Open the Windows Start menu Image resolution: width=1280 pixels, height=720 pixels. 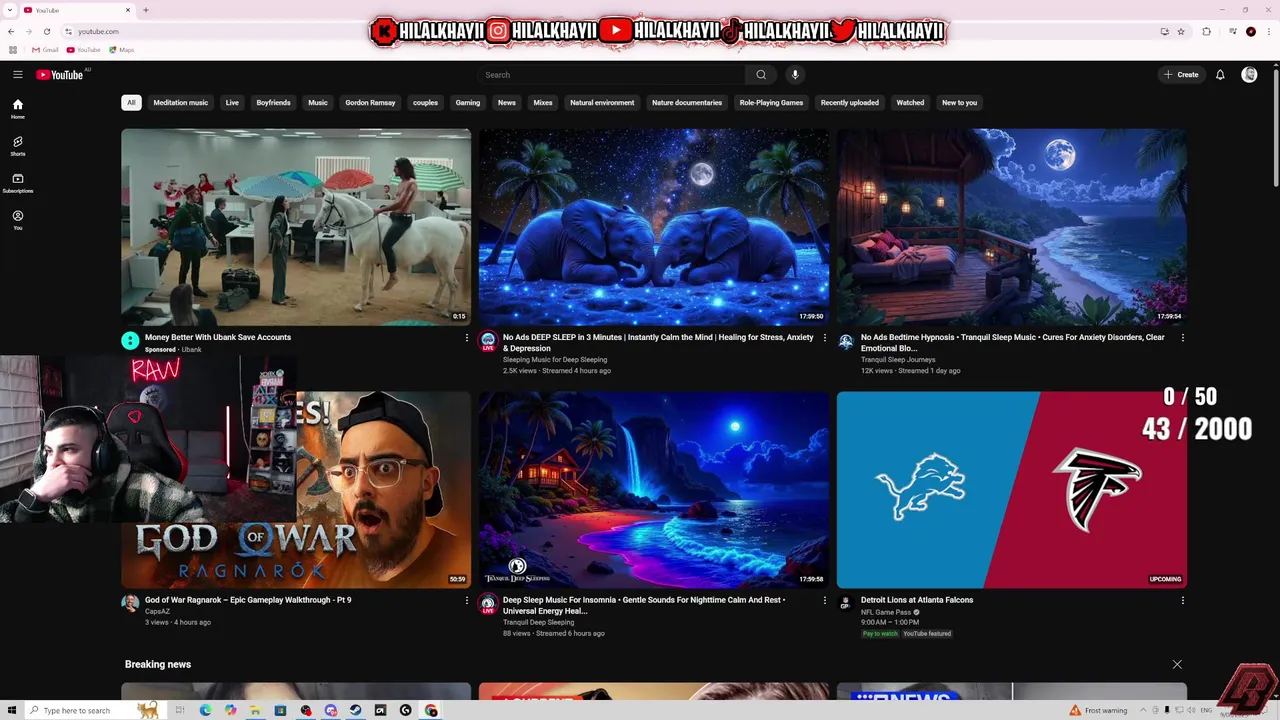point(12,710)
